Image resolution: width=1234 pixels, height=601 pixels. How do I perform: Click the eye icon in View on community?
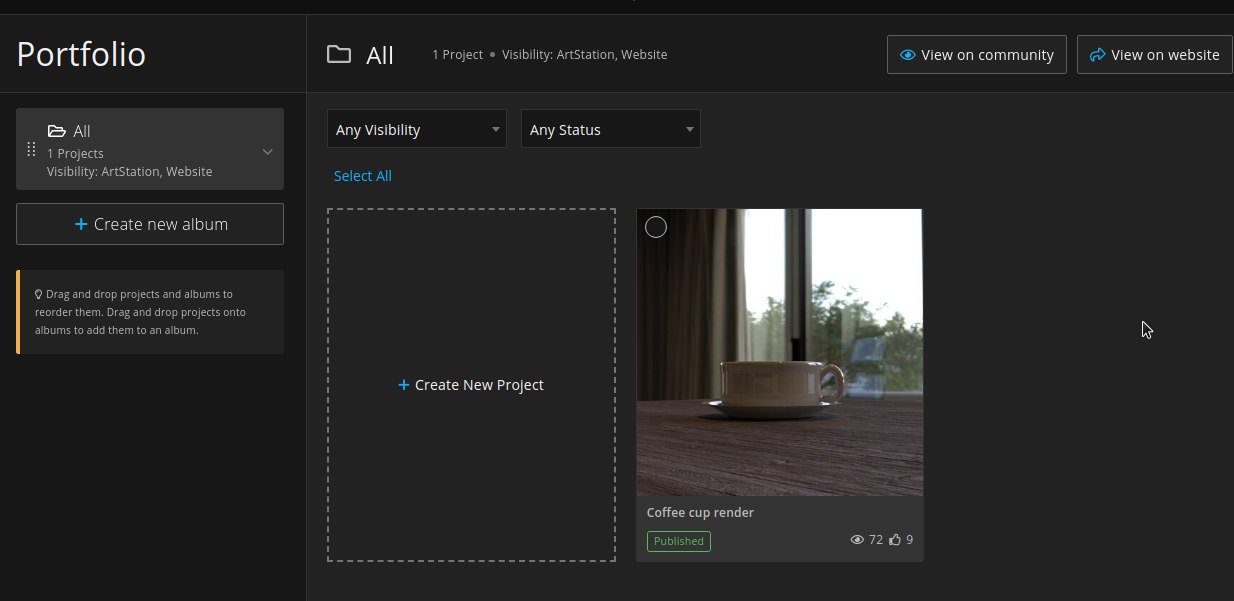click(908, 55)
